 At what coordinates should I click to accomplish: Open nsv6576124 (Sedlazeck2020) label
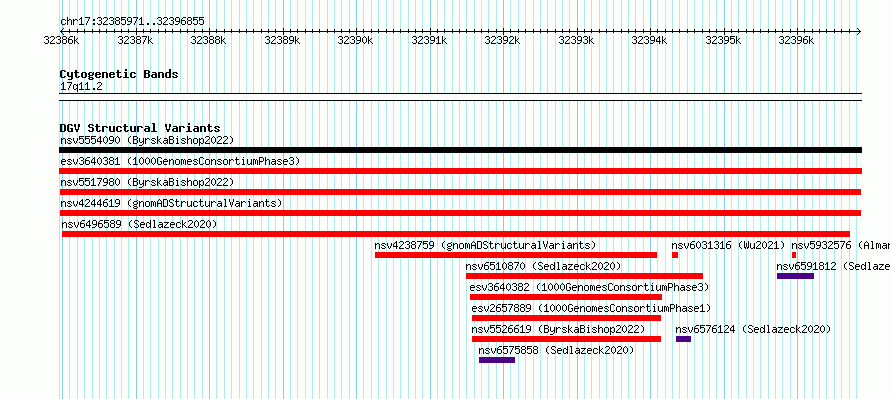(753, 329)
